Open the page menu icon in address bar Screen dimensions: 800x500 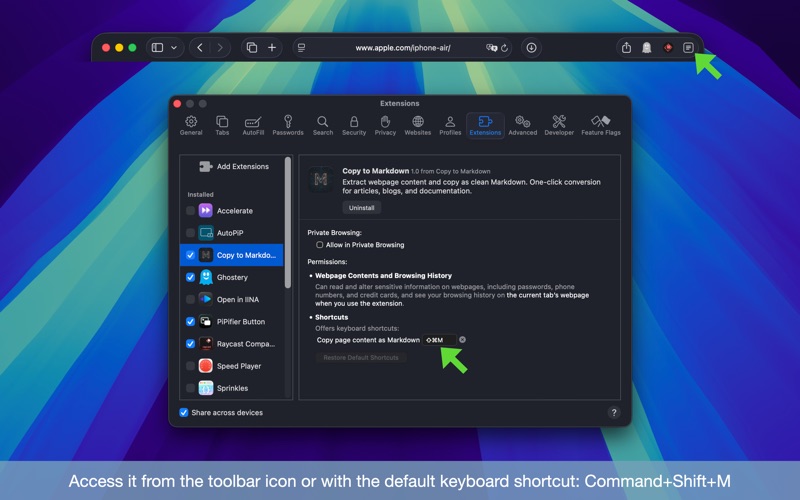302,47
